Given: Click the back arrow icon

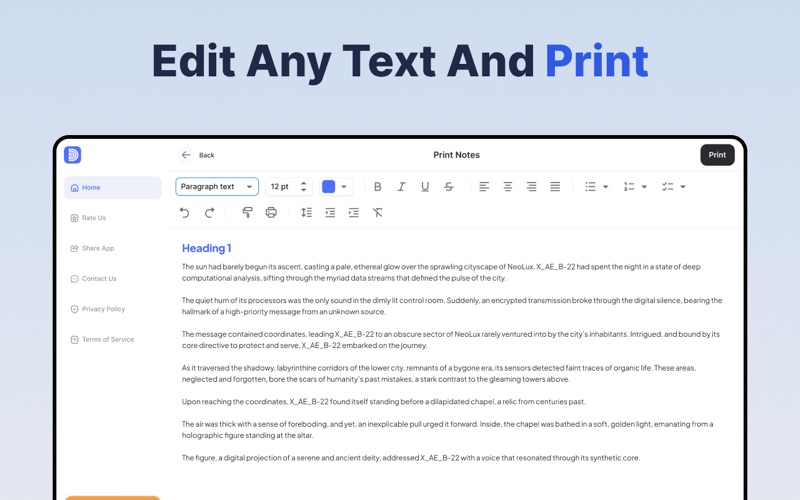Looking at the screenshot, I should (x=186, y=155).
